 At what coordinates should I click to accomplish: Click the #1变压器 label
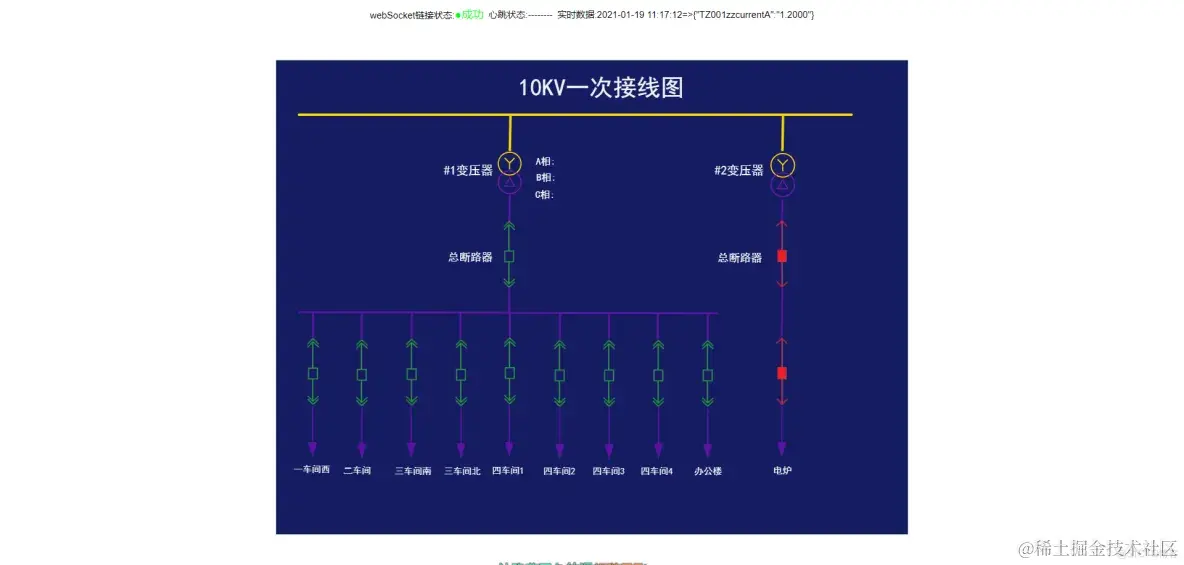(x=468, y=171)
